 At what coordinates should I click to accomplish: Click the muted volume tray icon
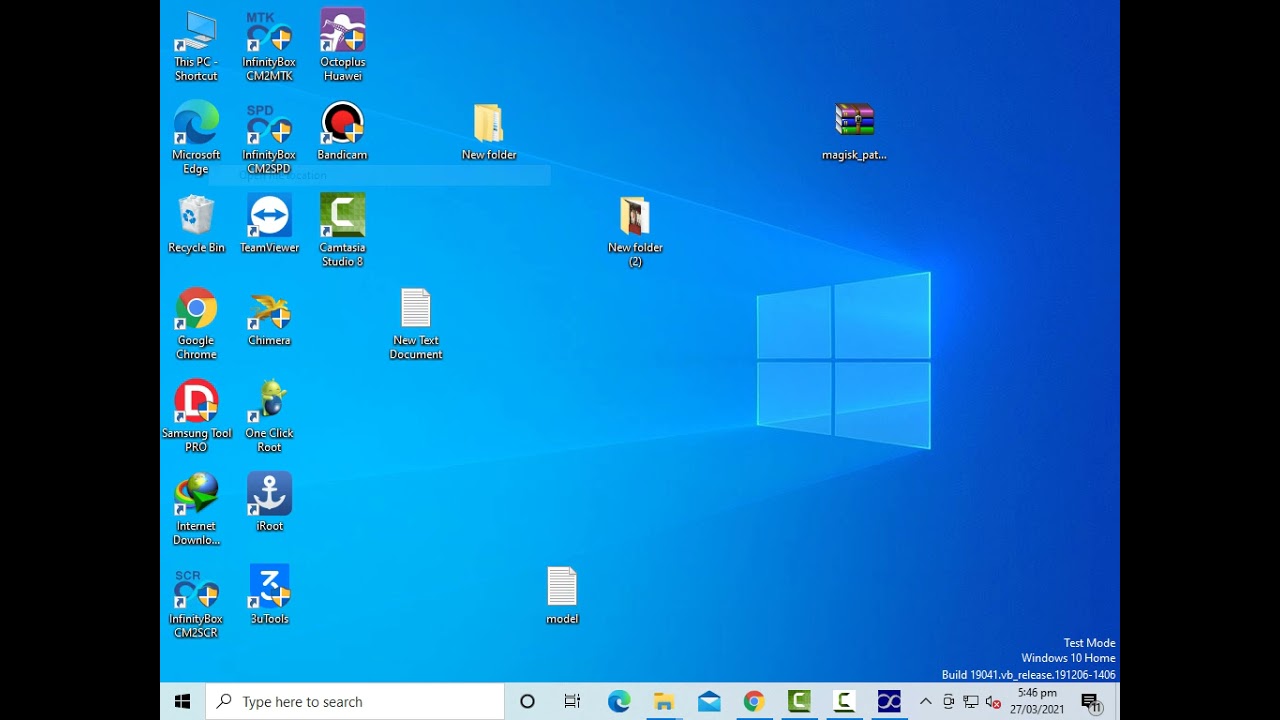pyautogui.click(x=993, y=702)
